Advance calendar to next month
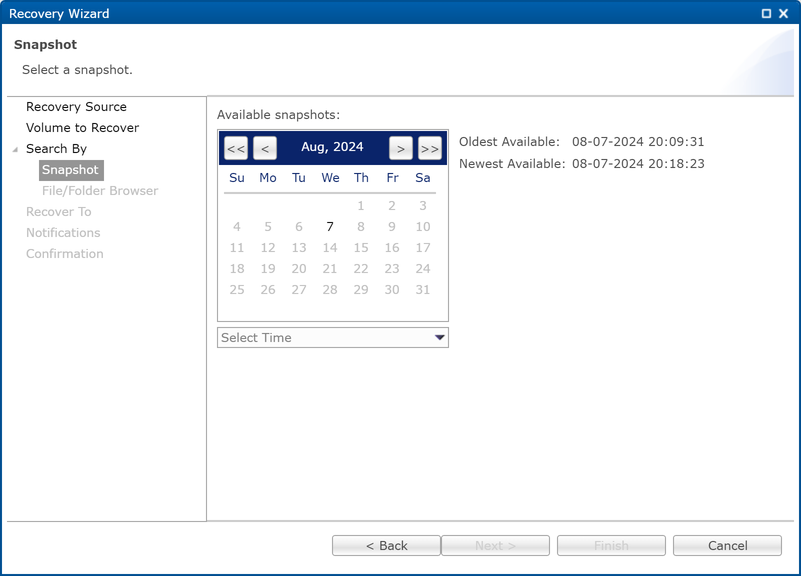The height and width of the screenshot is (576, 801). [x=400, y=149]
